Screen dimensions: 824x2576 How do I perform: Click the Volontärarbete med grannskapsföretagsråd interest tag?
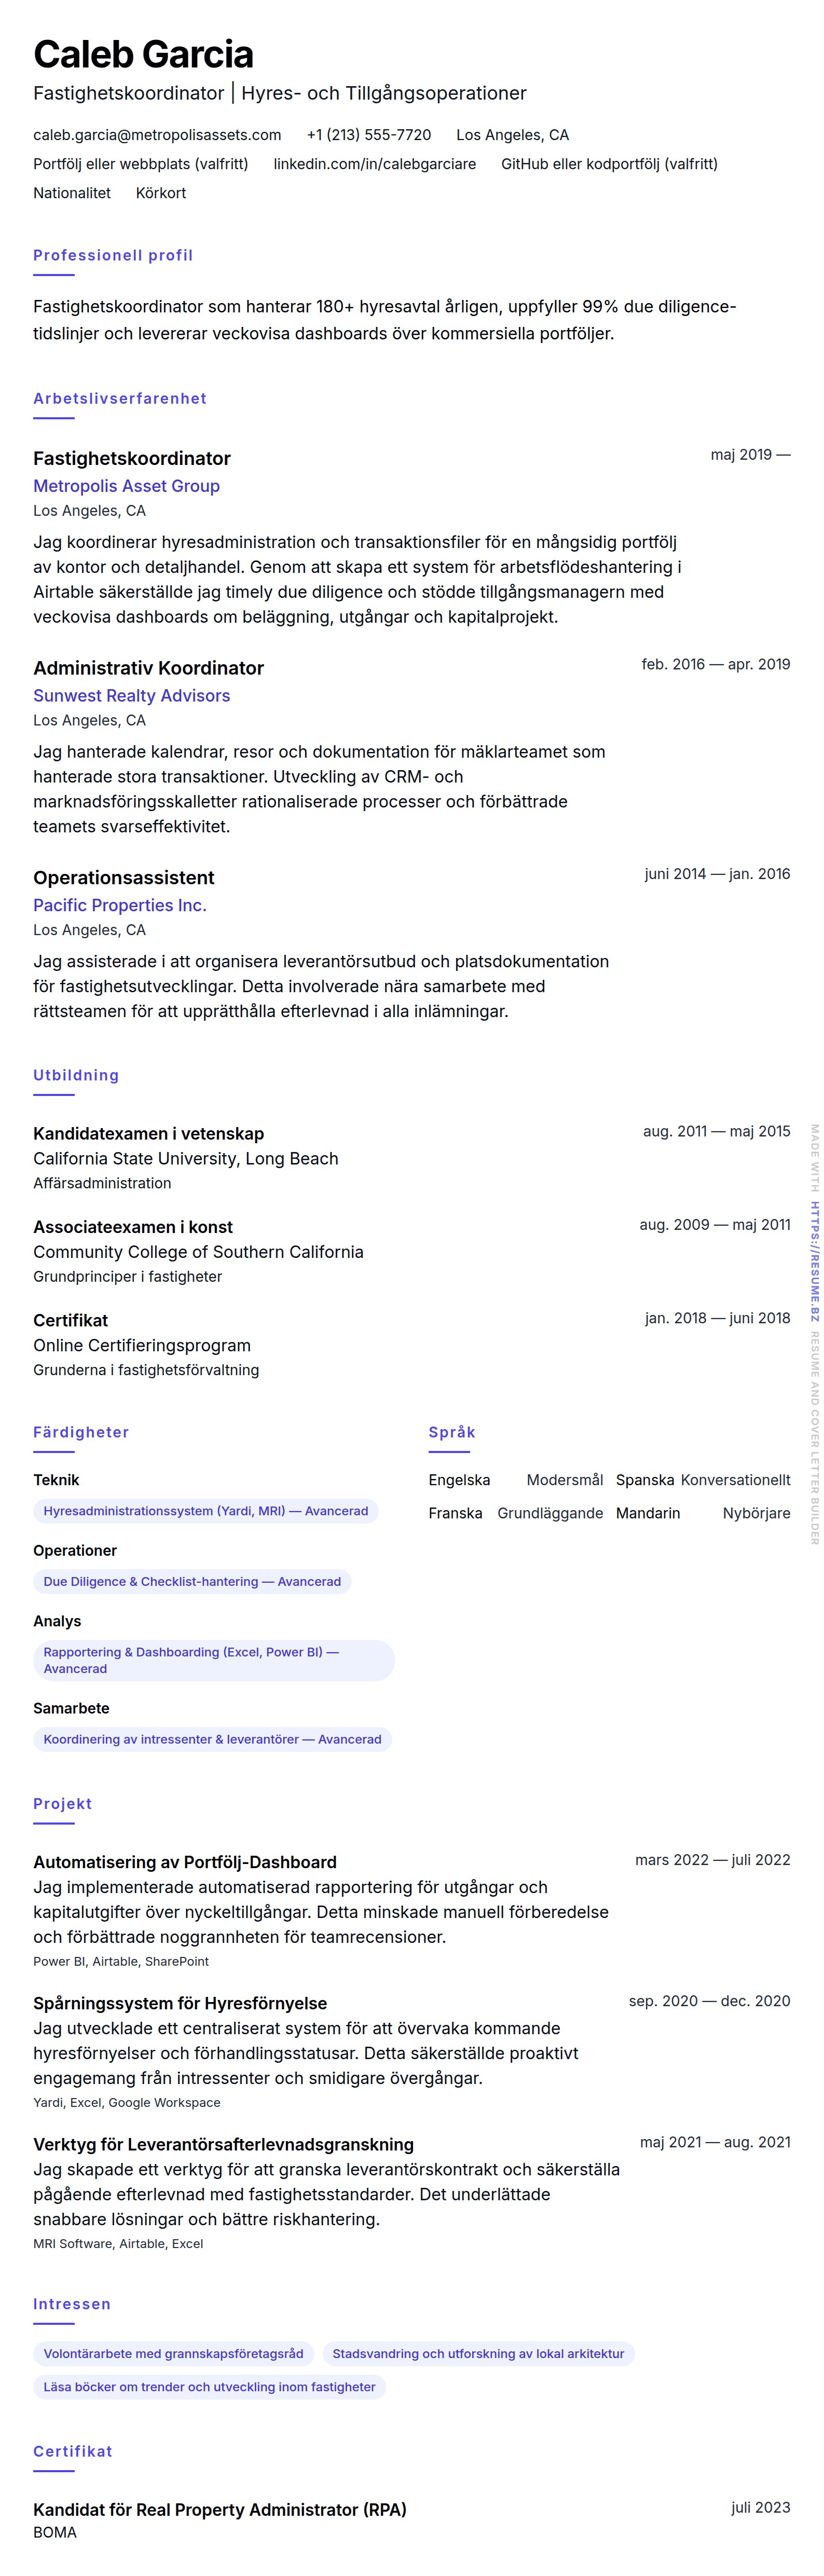(x=173, y=2353)
